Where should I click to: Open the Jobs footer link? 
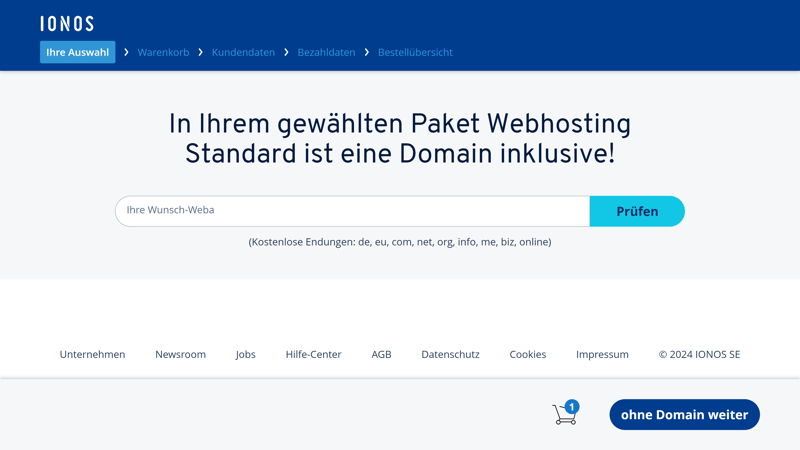click(245, 354)
